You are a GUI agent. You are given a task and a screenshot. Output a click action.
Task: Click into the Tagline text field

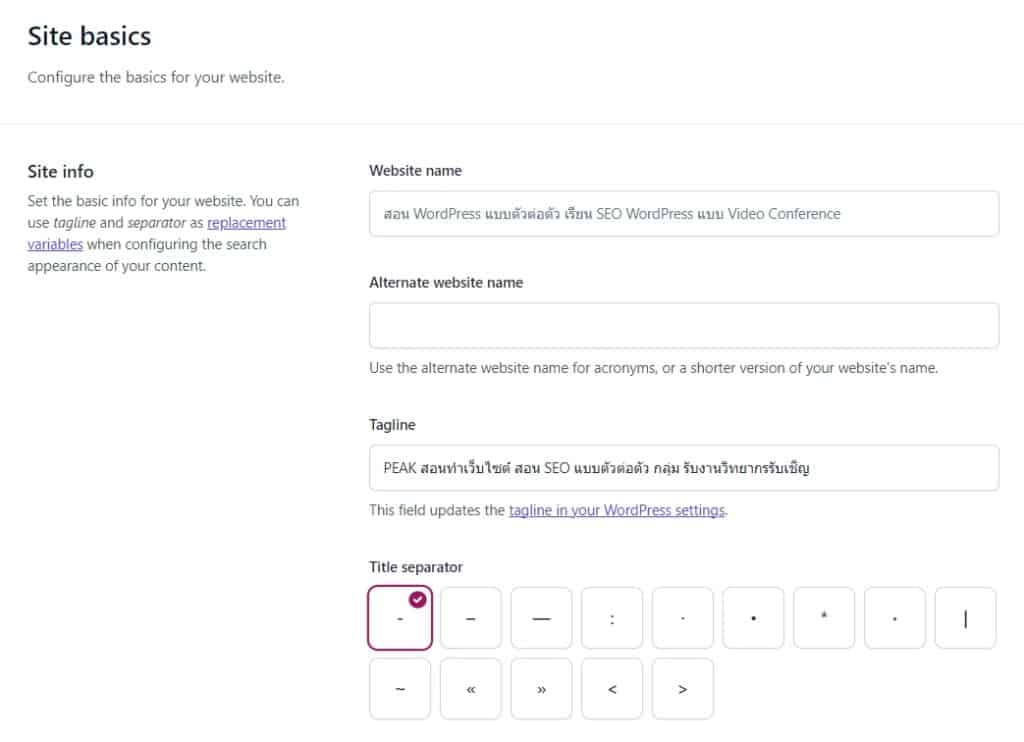click(x=684, y=468)
